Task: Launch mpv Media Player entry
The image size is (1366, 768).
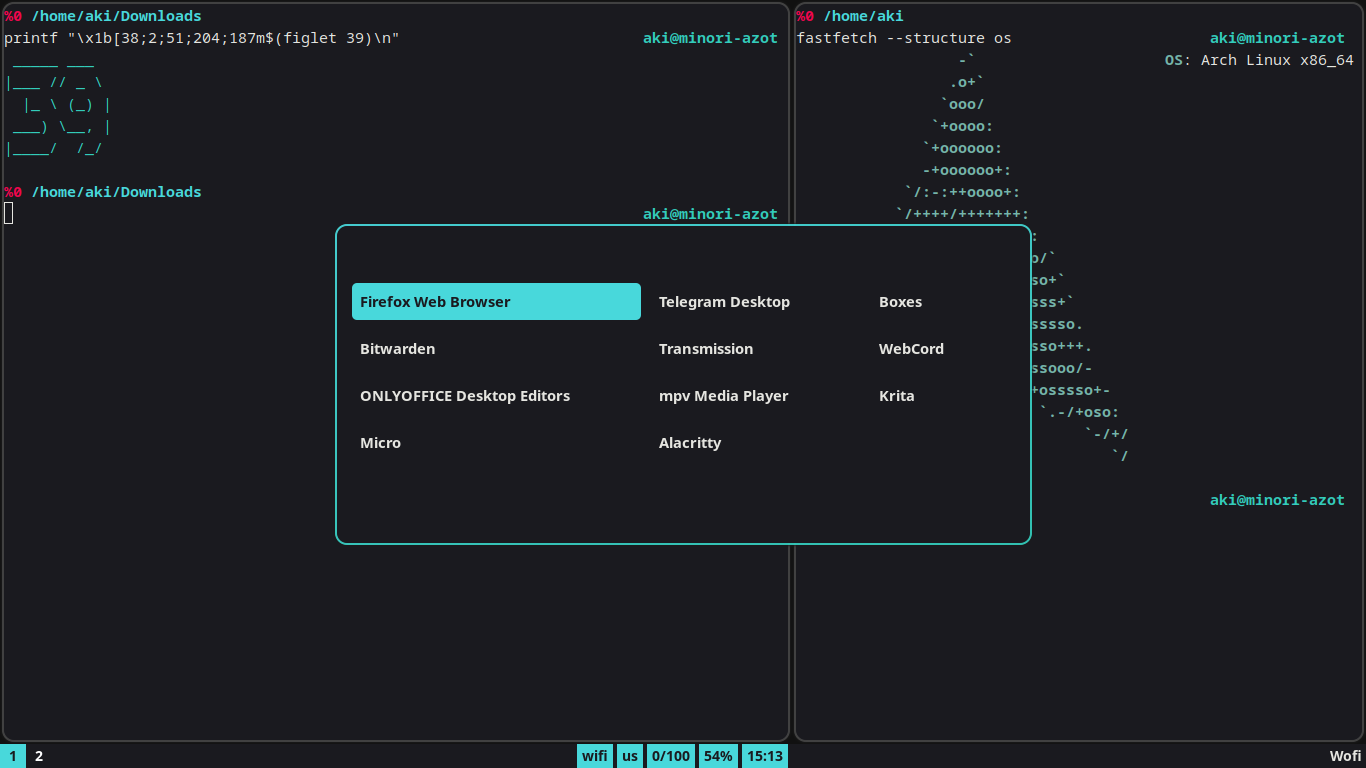Action: (x=723, y=396)
